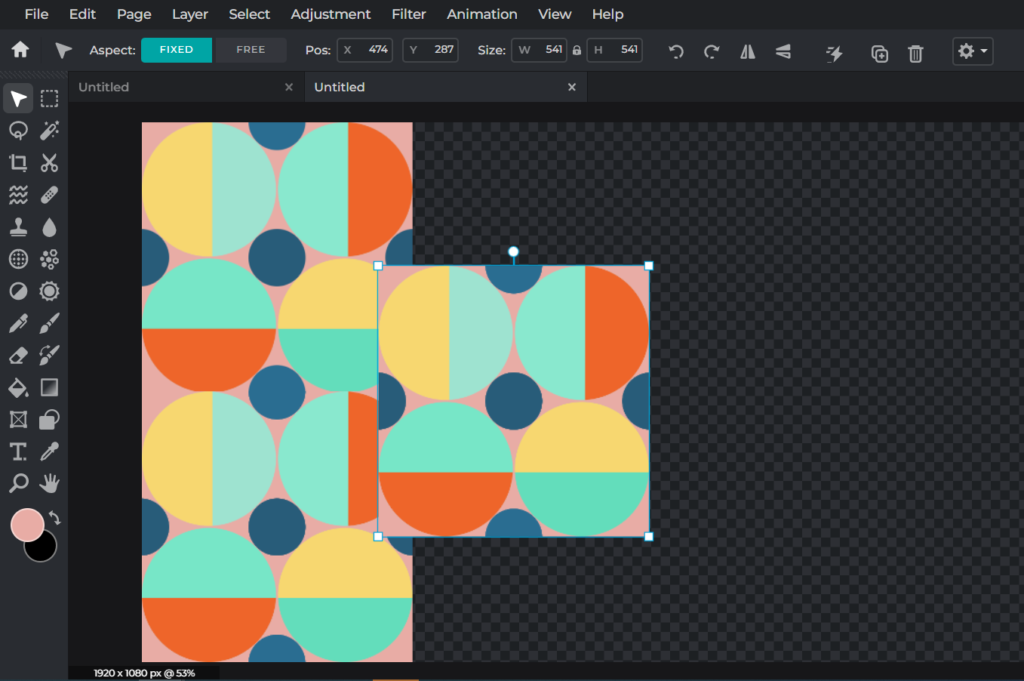Switch to the first Untitled tab
1024x681 pixels.
103,87
